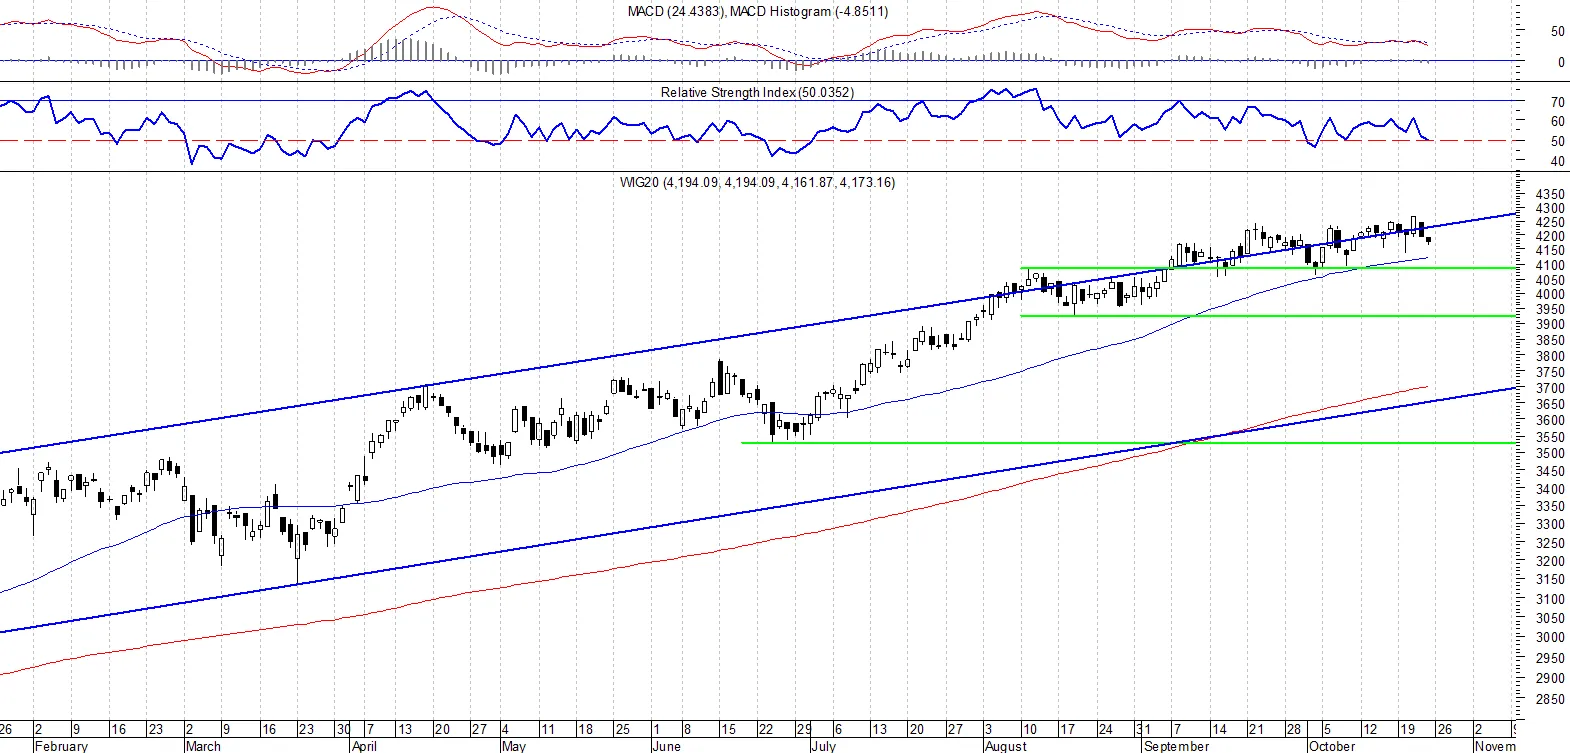The image size is (1570, 753).
Task: Click the 30 date label before April
Action: pyautogui.click(x=343, y=729)
